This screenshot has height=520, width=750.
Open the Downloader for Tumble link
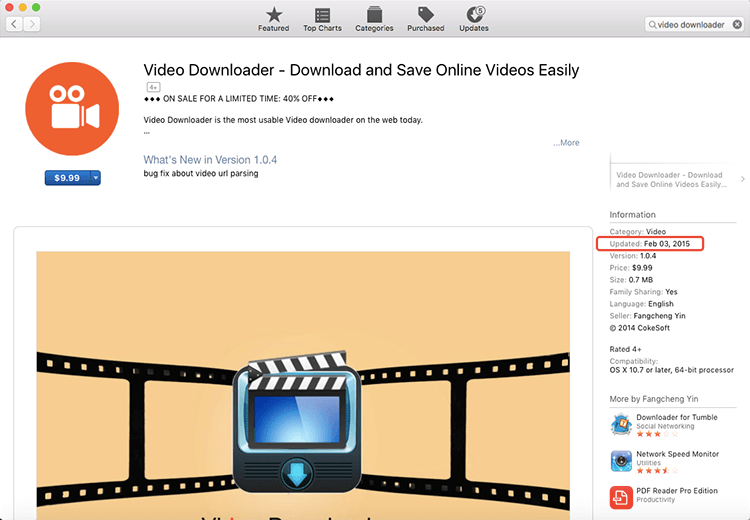[677, 417]
